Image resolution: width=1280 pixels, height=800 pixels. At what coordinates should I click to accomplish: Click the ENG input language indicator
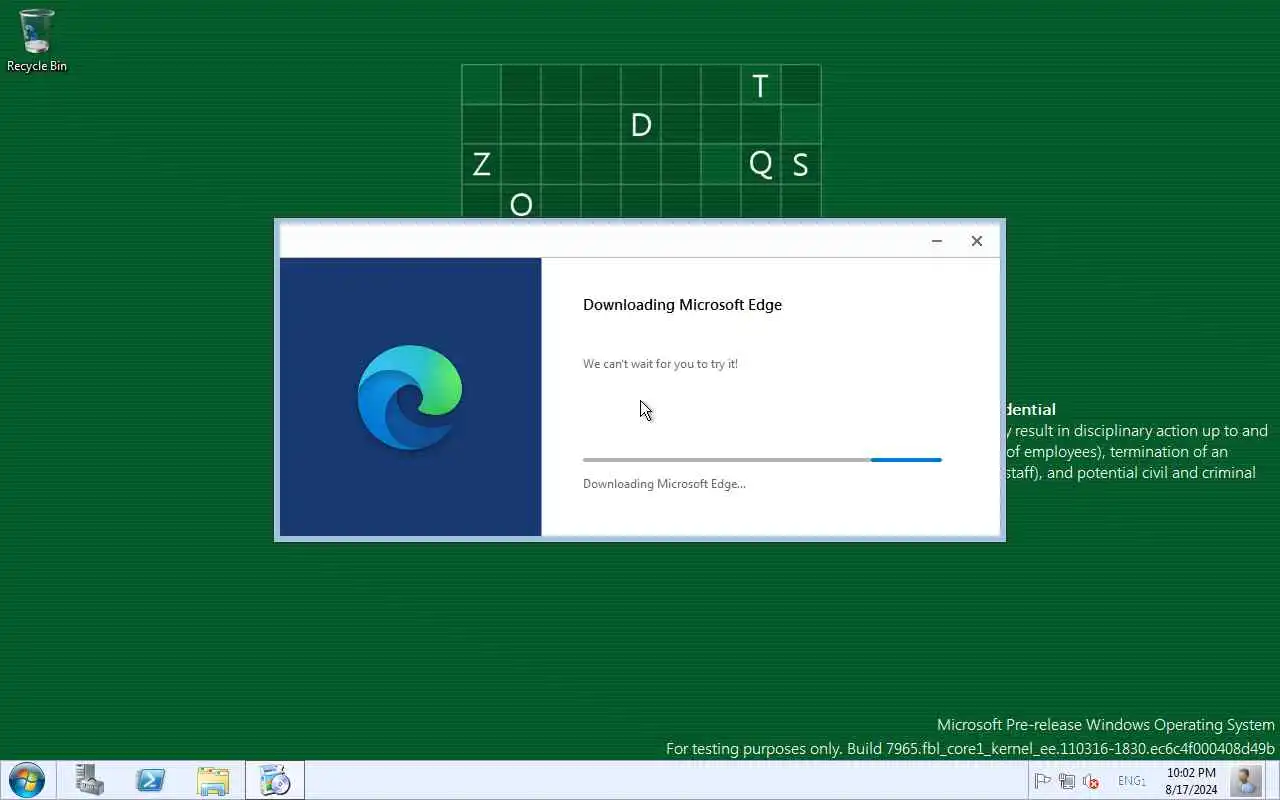(1131, 781)
